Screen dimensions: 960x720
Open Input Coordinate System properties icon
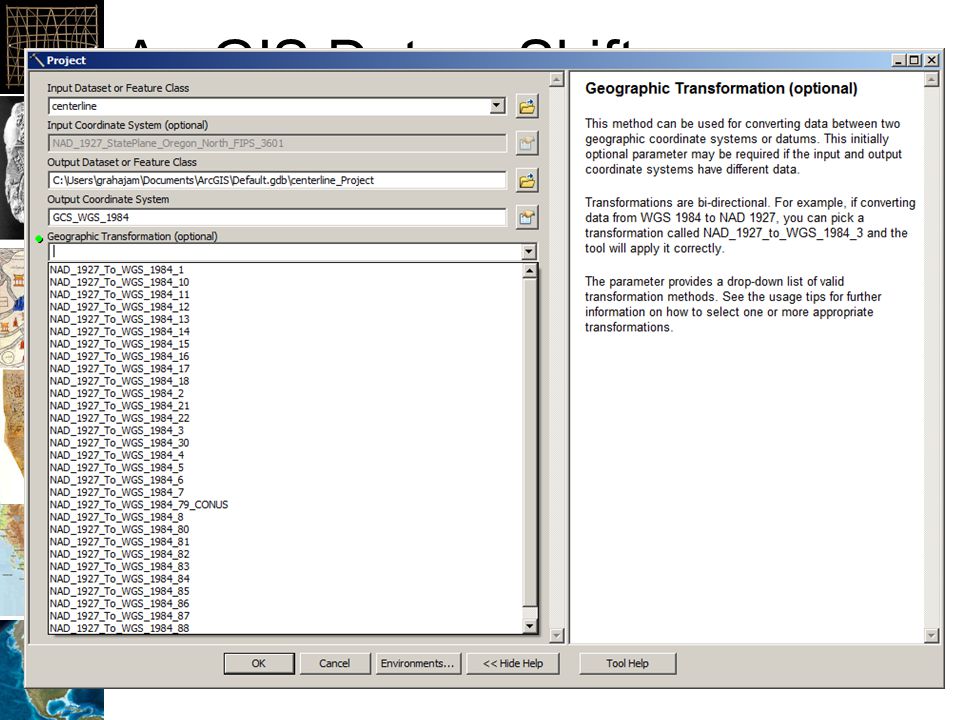[527, 143]
